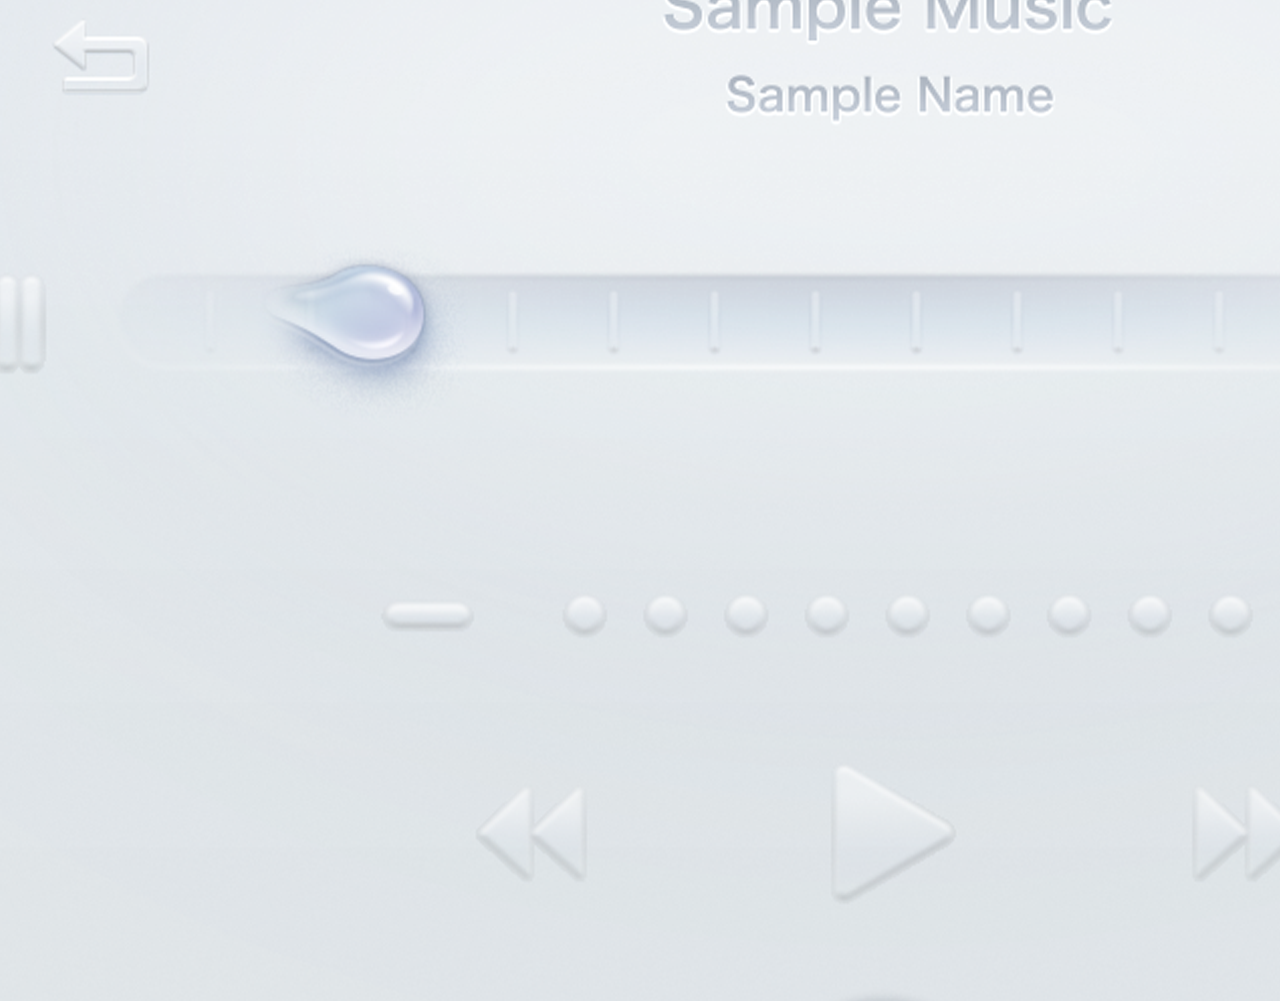Grab the water droplet slider thumb

coord(350,312)
